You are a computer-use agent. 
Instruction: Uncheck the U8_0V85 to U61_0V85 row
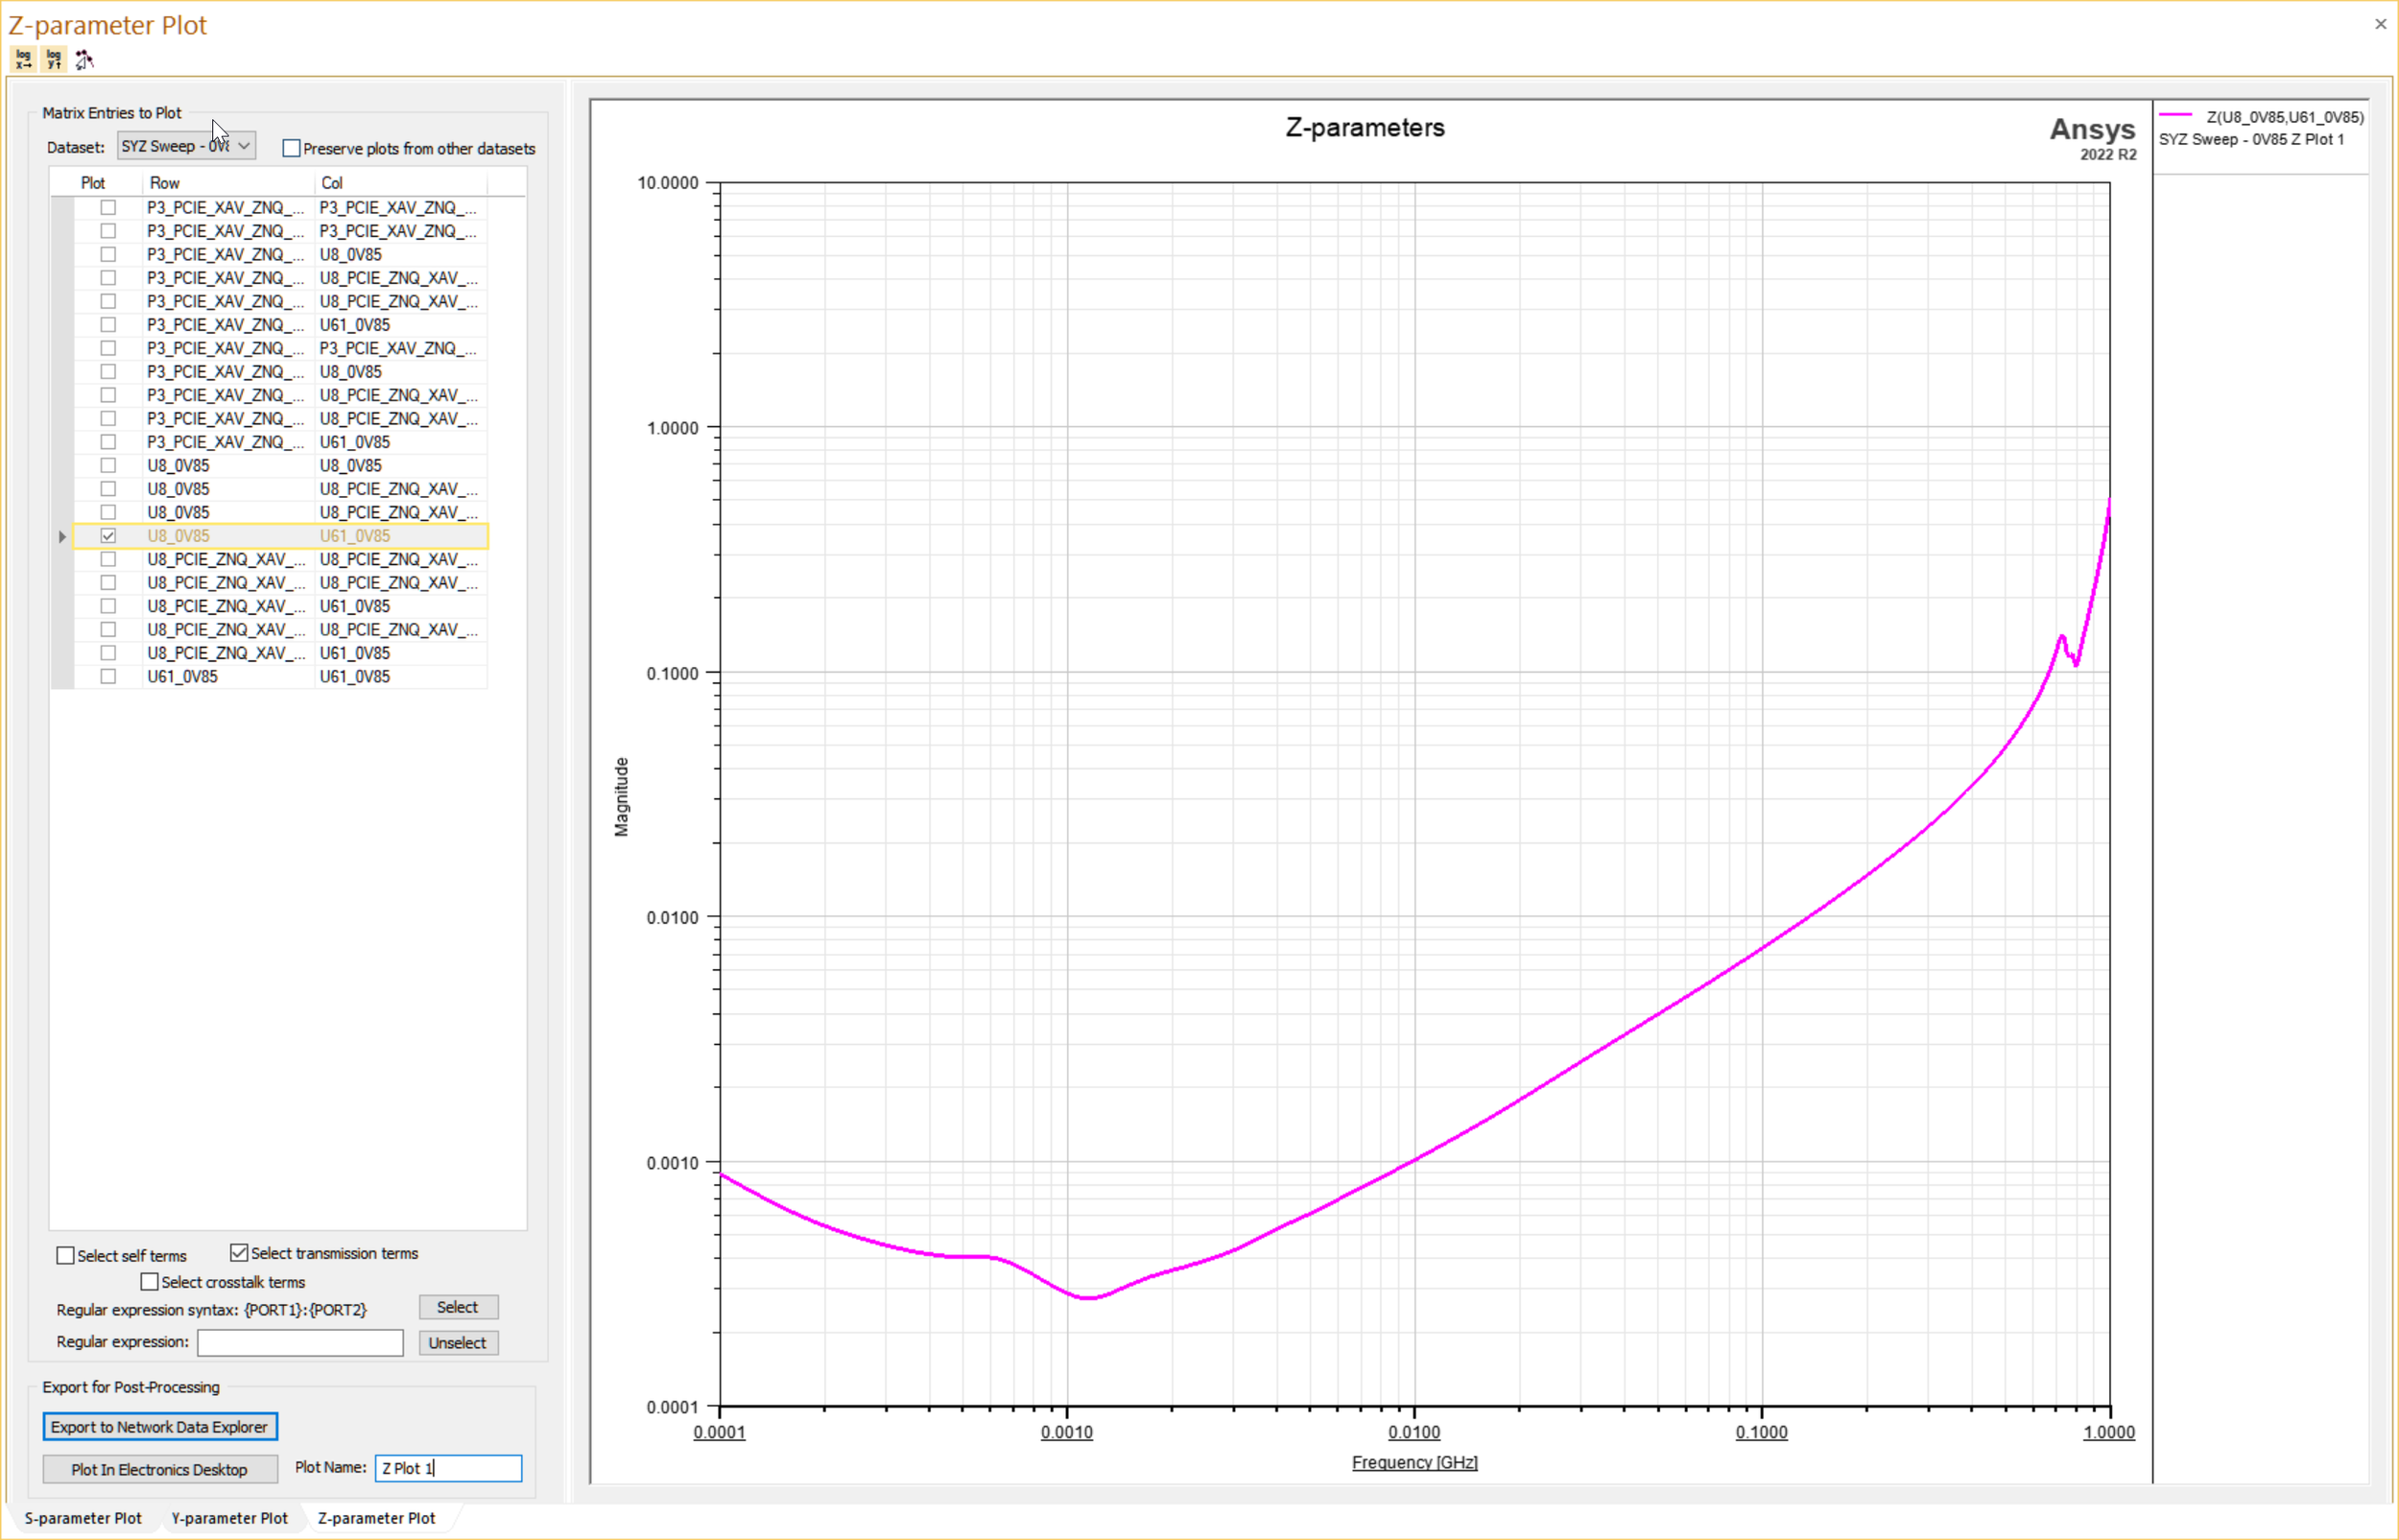[108, 536]
